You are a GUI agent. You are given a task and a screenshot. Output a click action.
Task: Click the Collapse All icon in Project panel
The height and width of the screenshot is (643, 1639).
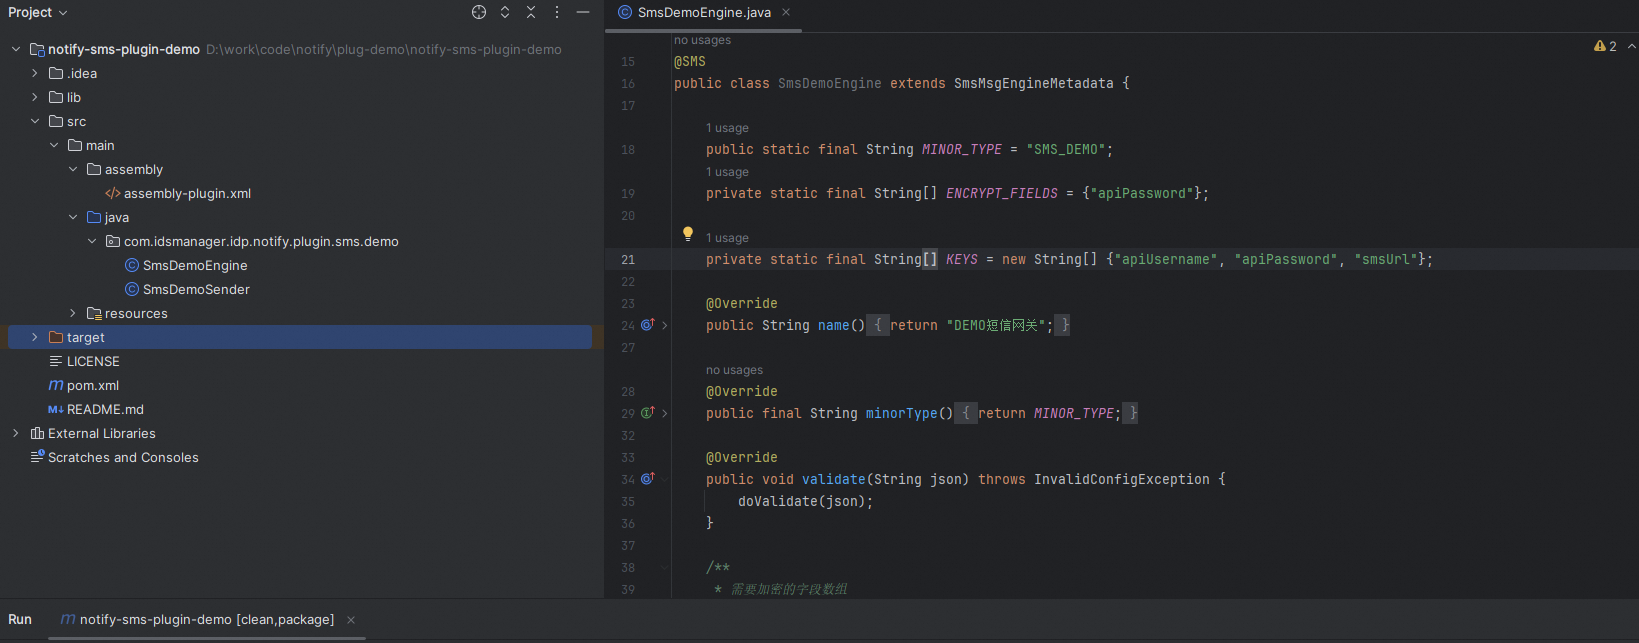(x=531, y=12)
